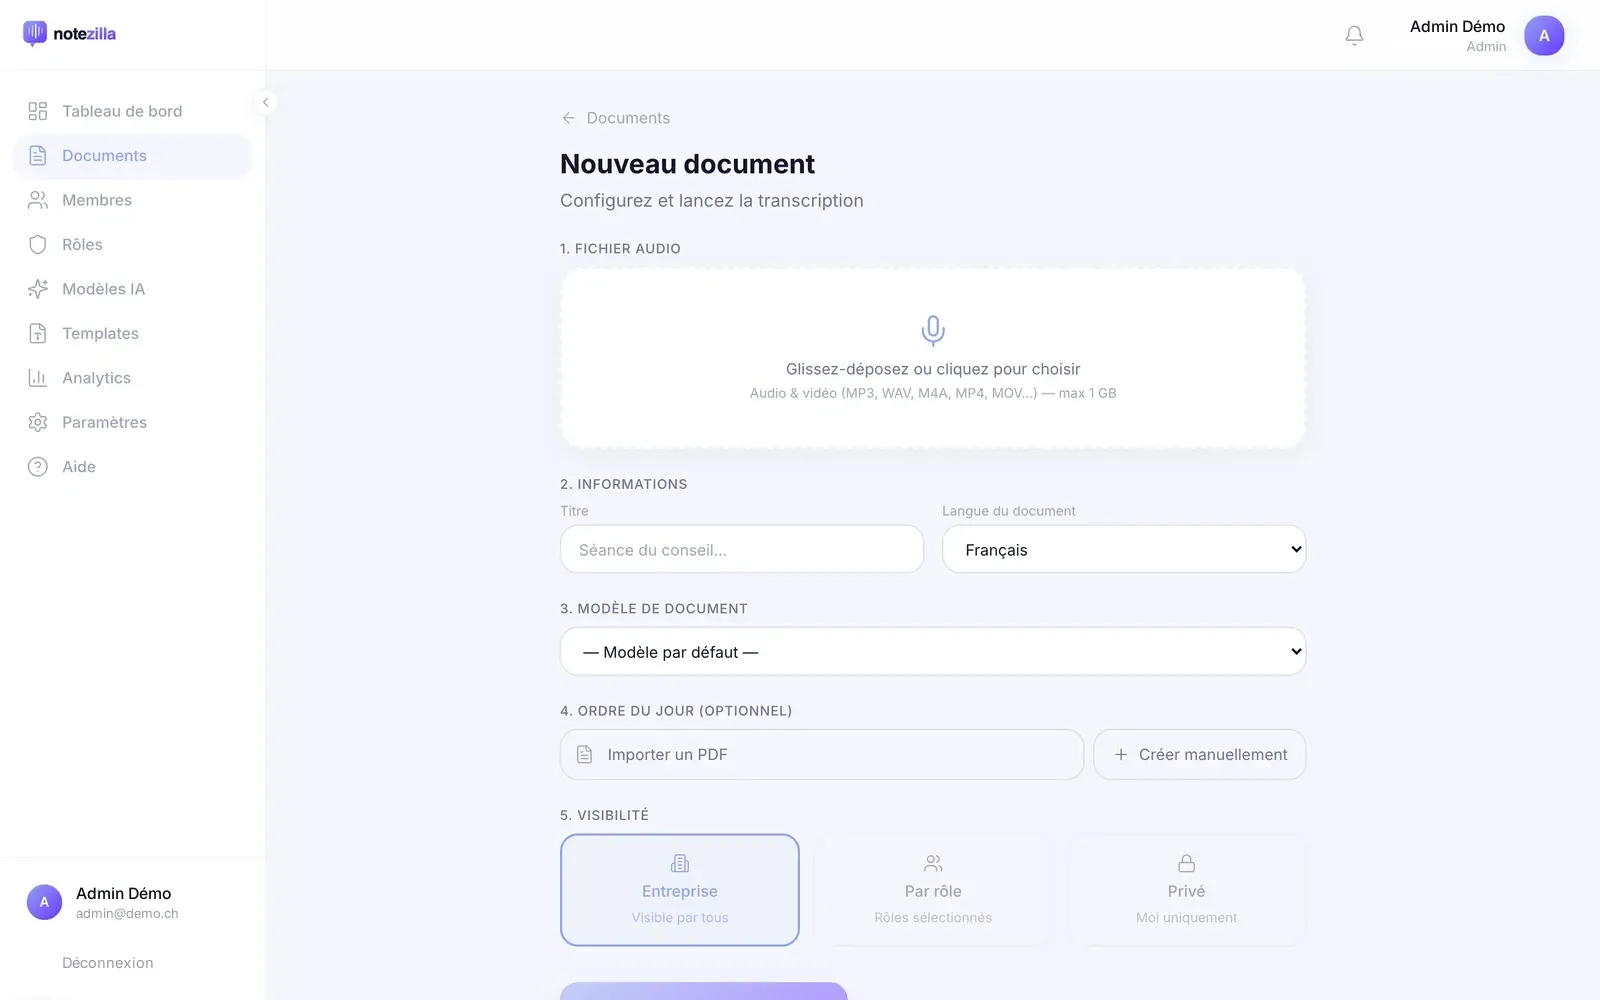This screenshot has height=1000, width=1600.
Task: Open notifications bell icon
Action: coord(1354,36)
